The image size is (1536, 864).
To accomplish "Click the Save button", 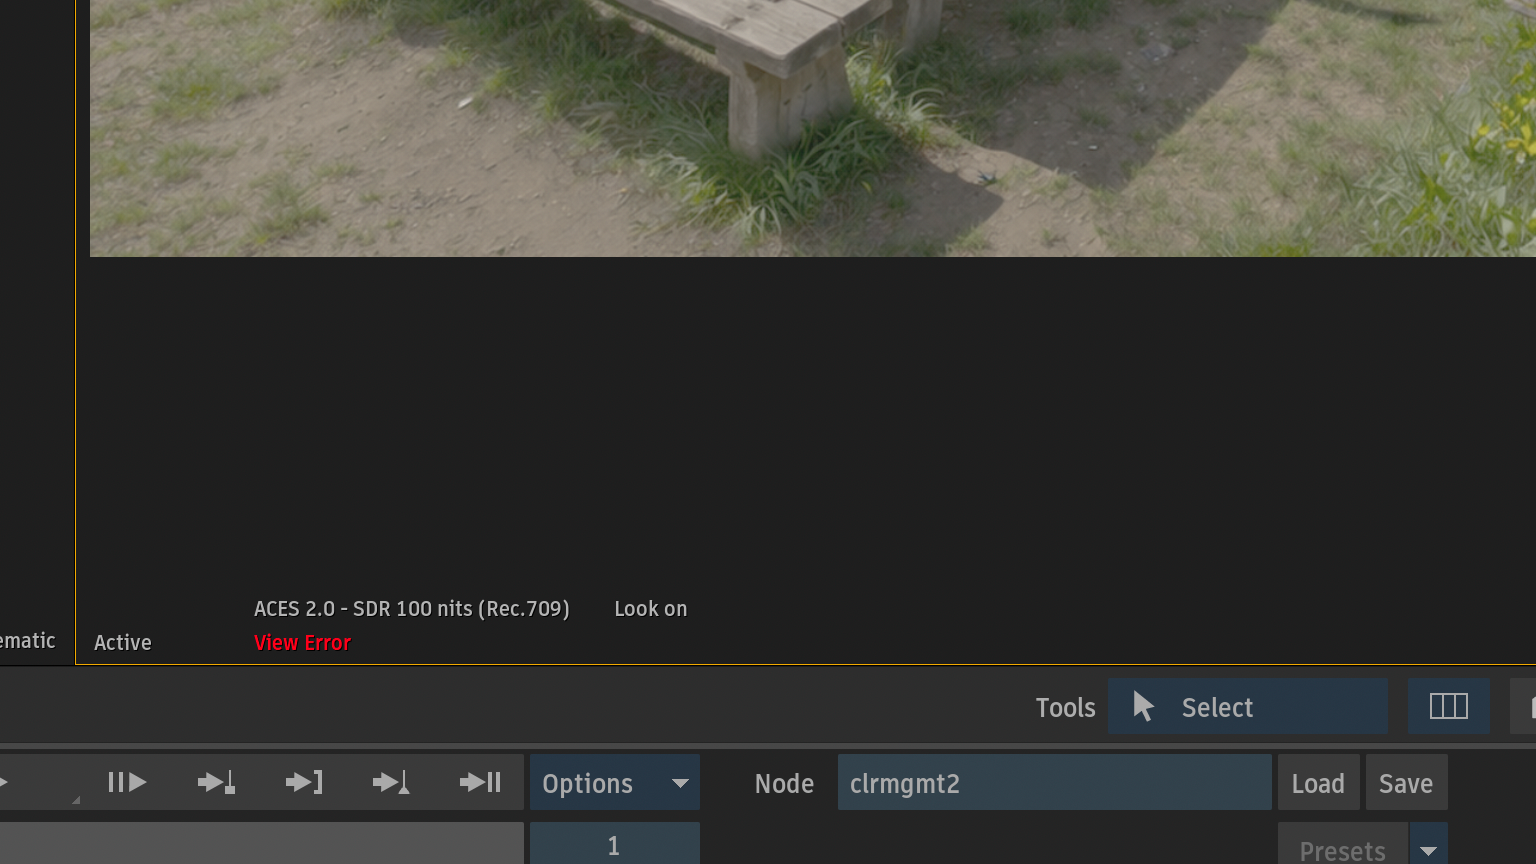I will [x=1405, y=783].
